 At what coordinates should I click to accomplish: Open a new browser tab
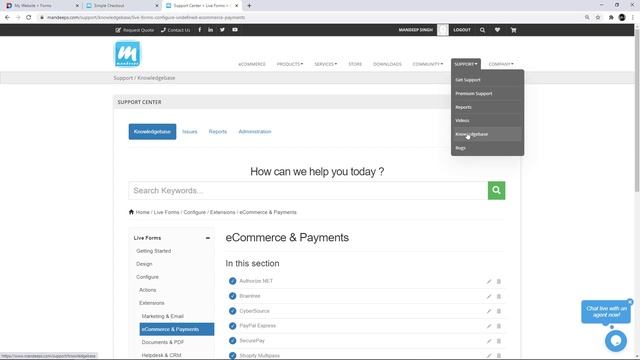pos(249,6)
